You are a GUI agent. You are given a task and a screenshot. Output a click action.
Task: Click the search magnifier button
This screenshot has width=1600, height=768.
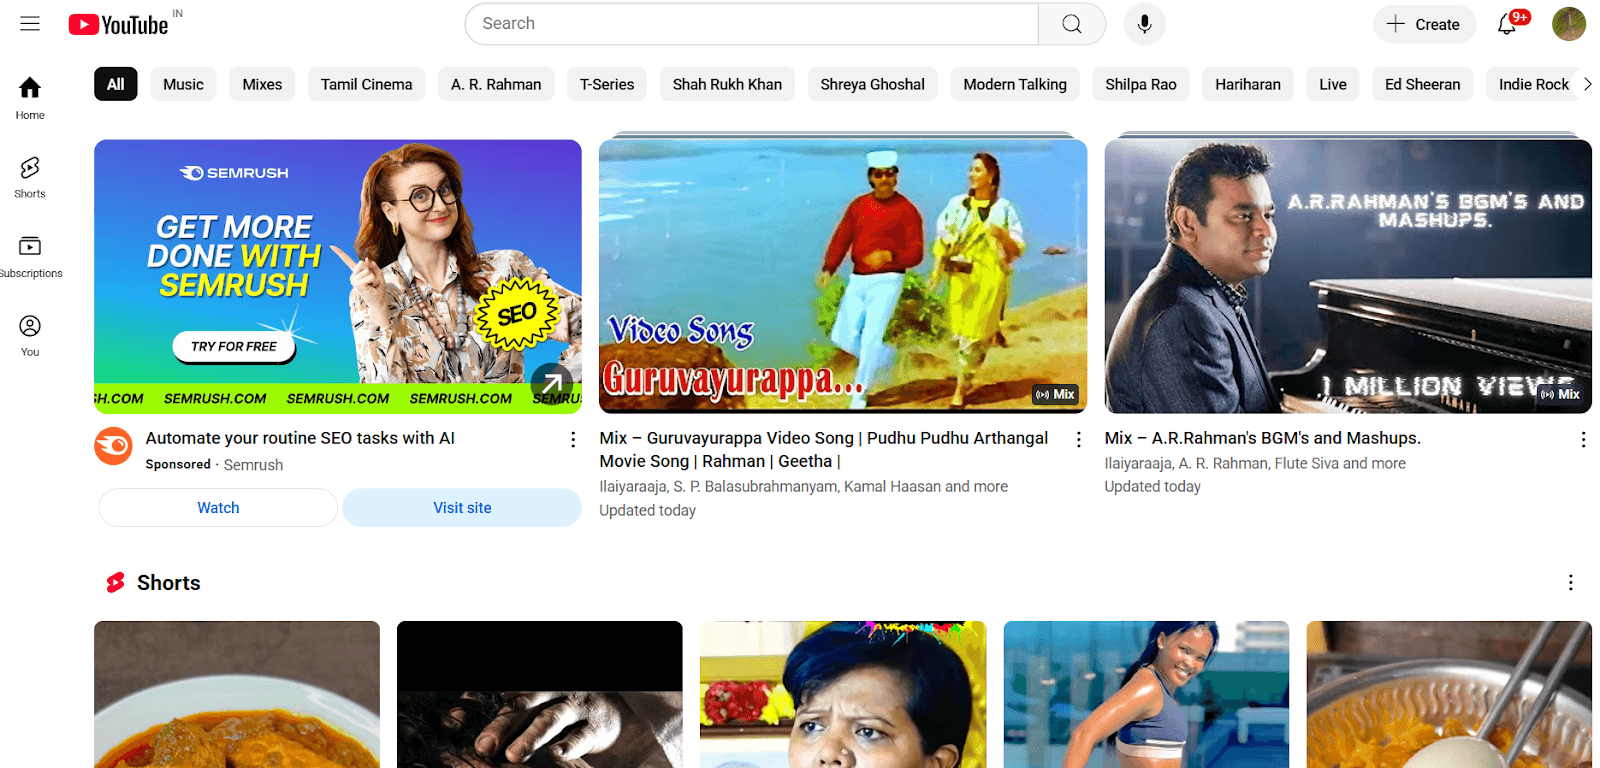1072,24
